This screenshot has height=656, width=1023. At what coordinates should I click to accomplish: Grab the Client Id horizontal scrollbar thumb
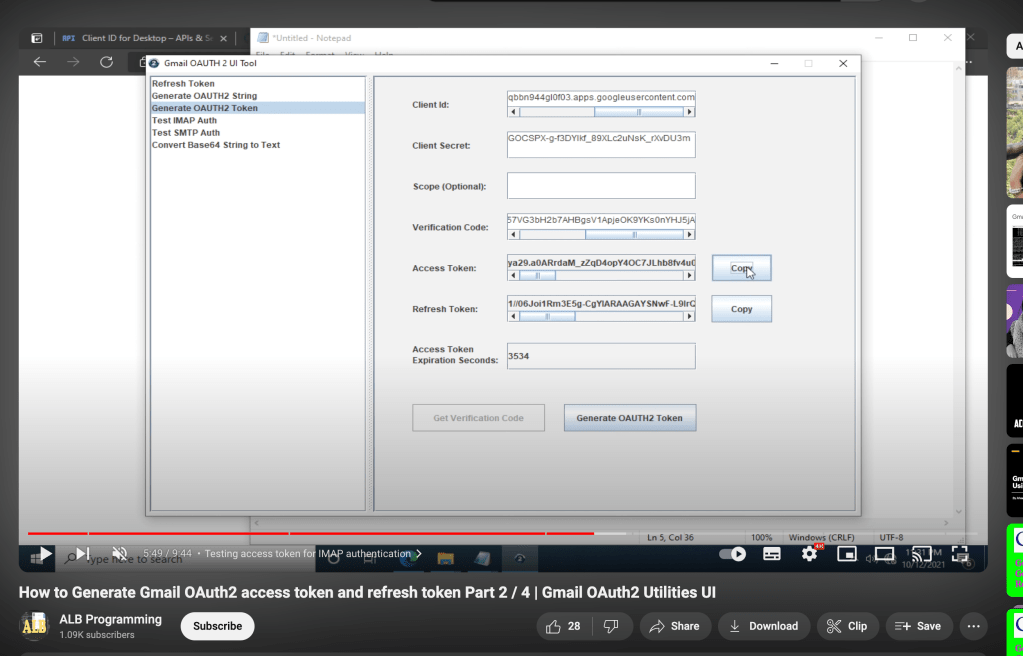coord(639,112)
